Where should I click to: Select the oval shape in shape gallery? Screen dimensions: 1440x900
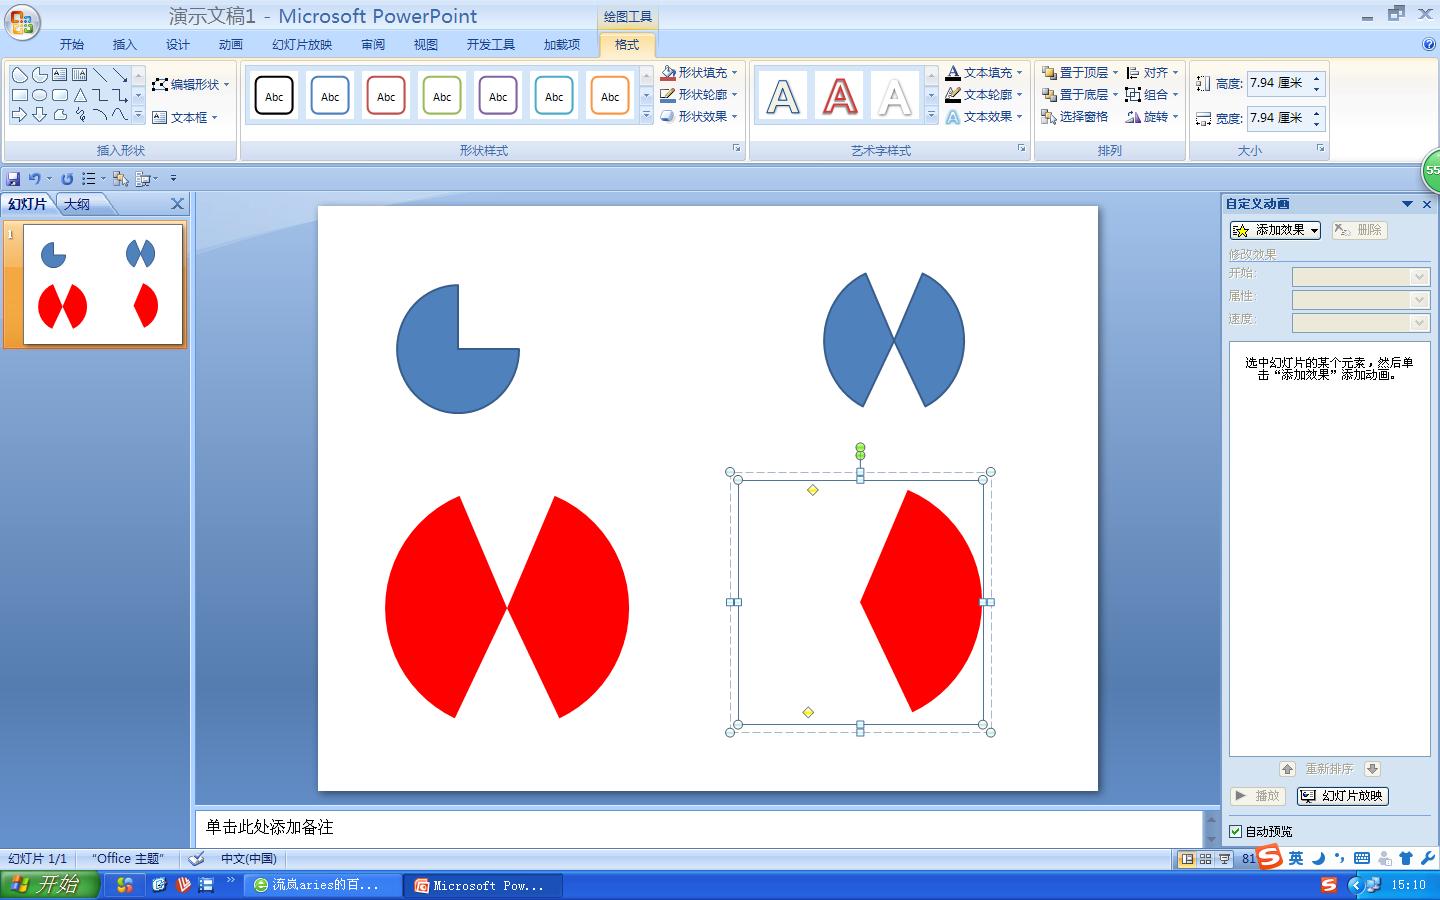tap(39, 95)
